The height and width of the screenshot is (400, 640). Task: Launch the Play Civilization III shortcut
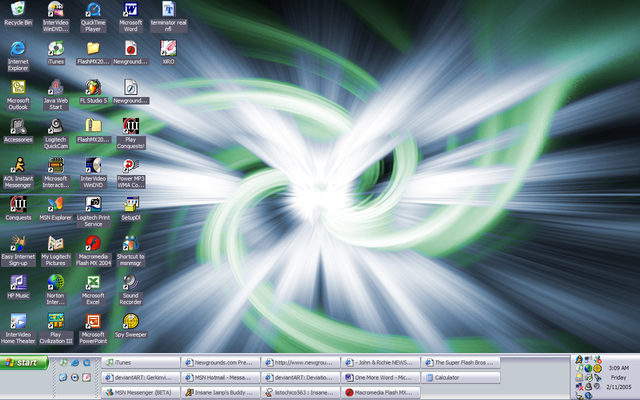point(56,329)
